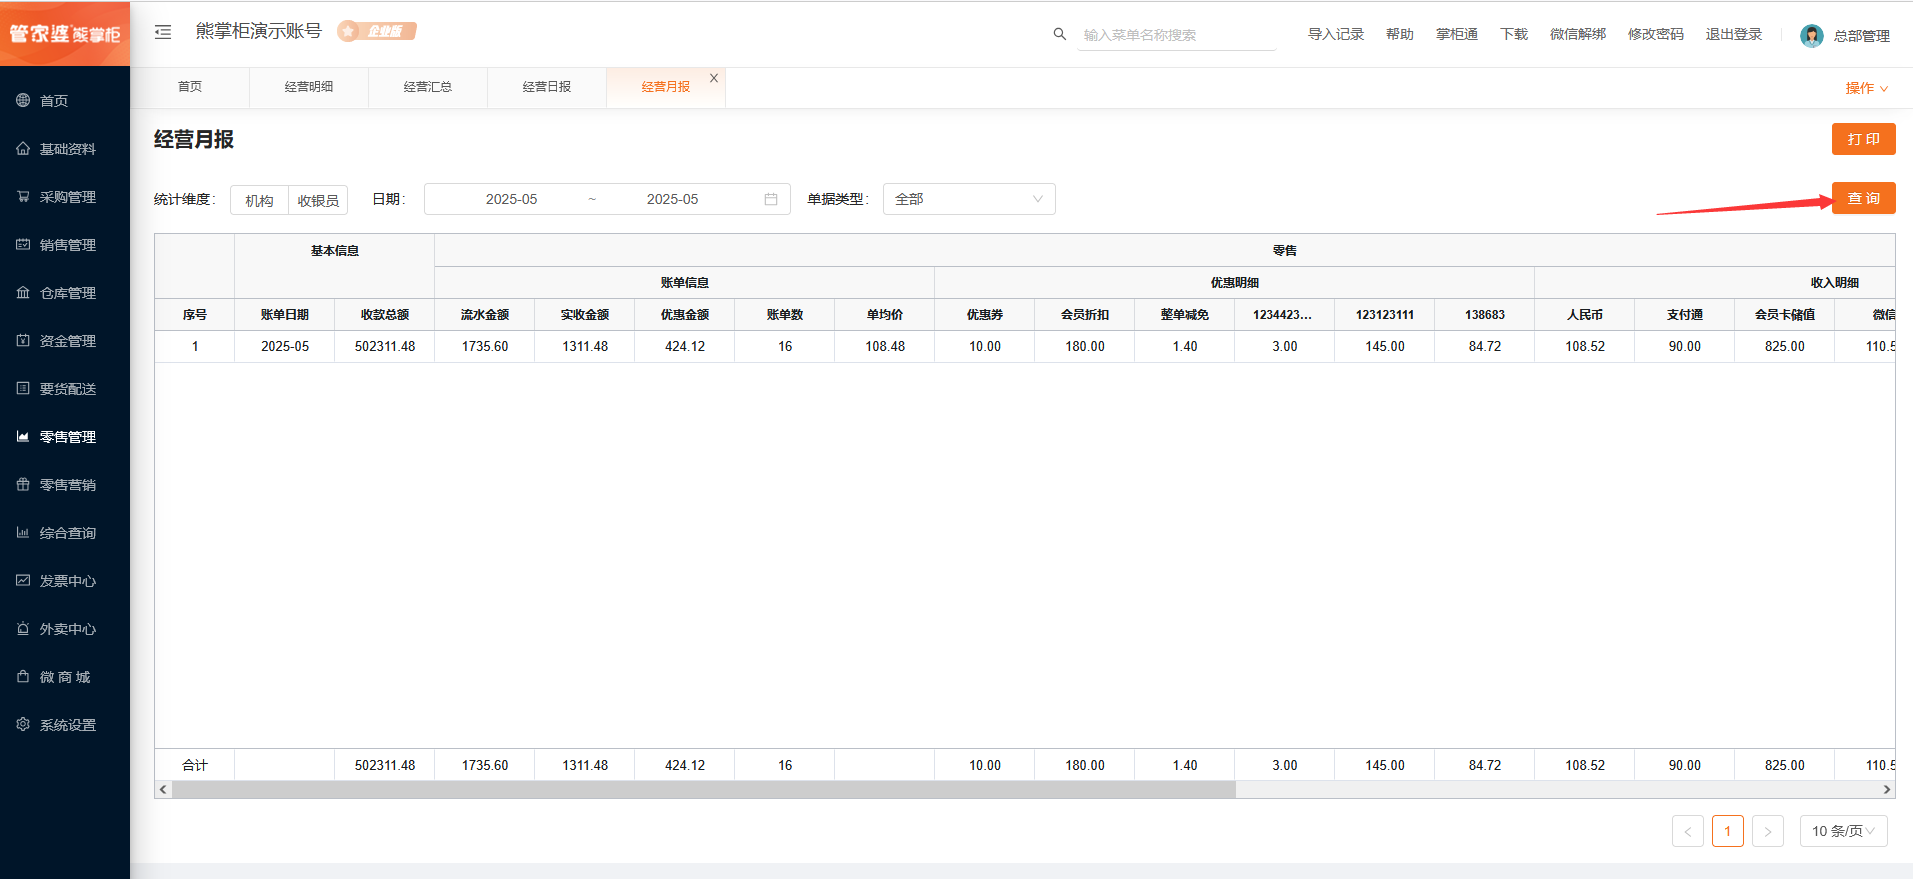Open 发票中心 in the sidebar
This screenshot has width=1913, height=879.
(x=67, y=581)
